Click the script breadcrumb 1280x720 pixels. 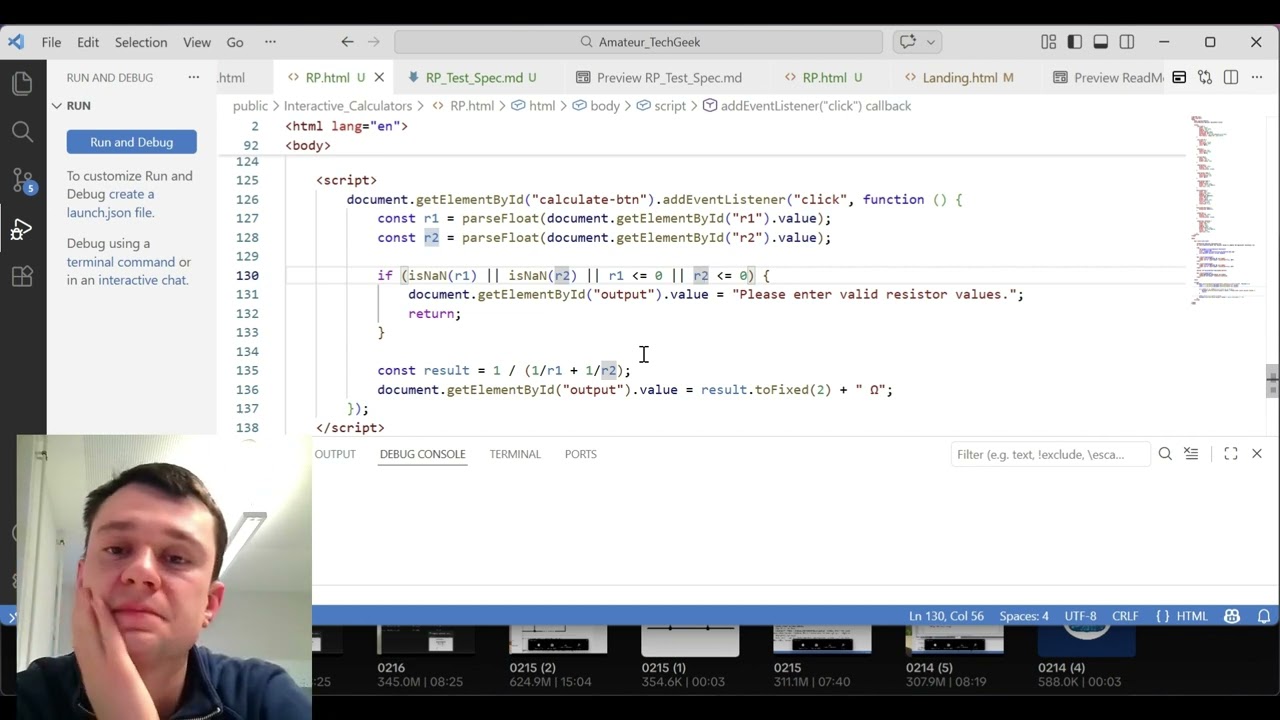coord(670,105)
